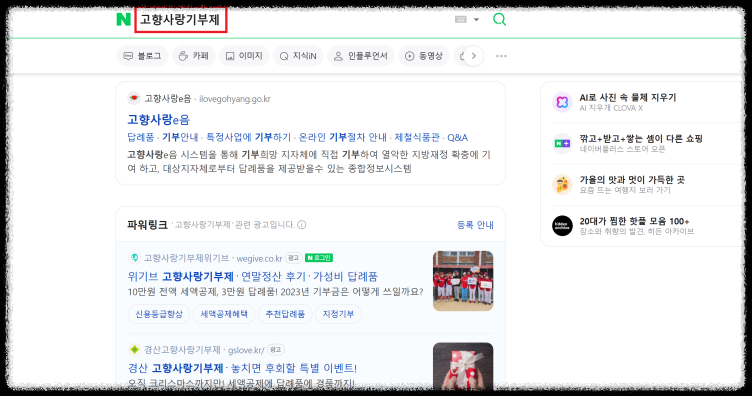Image resolution: width=752 pixels, height=396 pixels.
Task: Switch to the 카페 tab
Action: (x=194, y=56)
